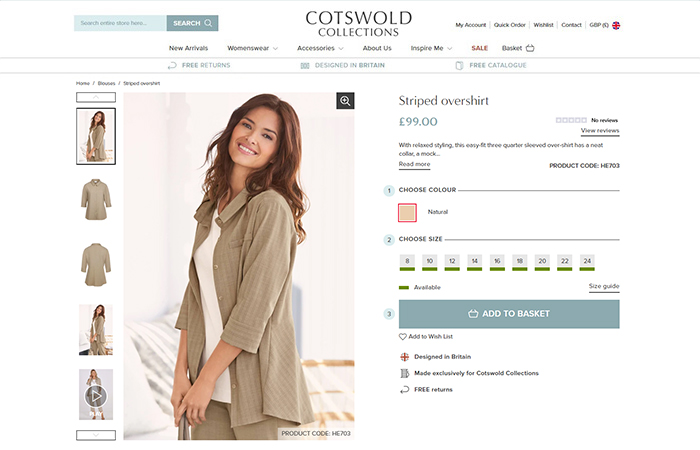Select size 12
The image size is (700, 450).
(x=452, y=262)
